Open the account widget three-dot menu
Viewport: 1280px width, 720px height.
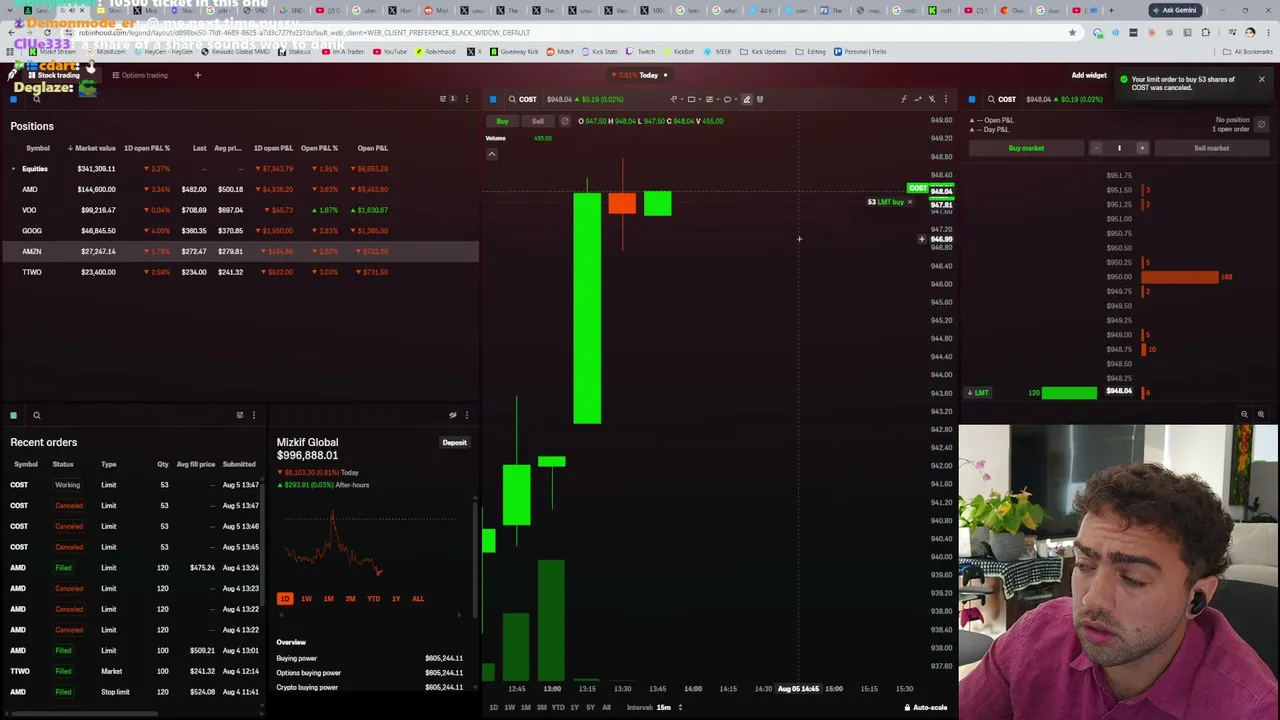pyautogui.click(x=466, y=415)
